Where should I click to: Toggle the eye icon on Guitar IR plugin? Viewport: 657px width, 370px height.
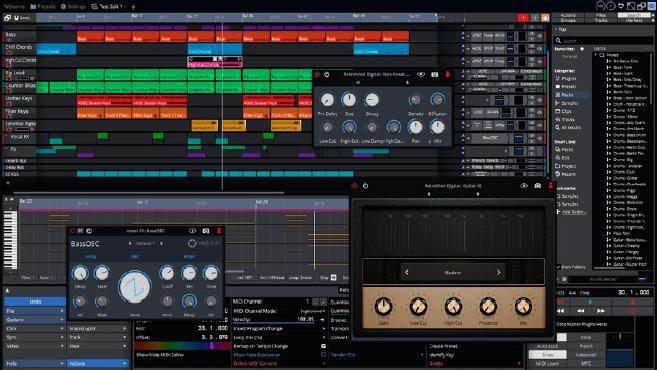[524, 186]
